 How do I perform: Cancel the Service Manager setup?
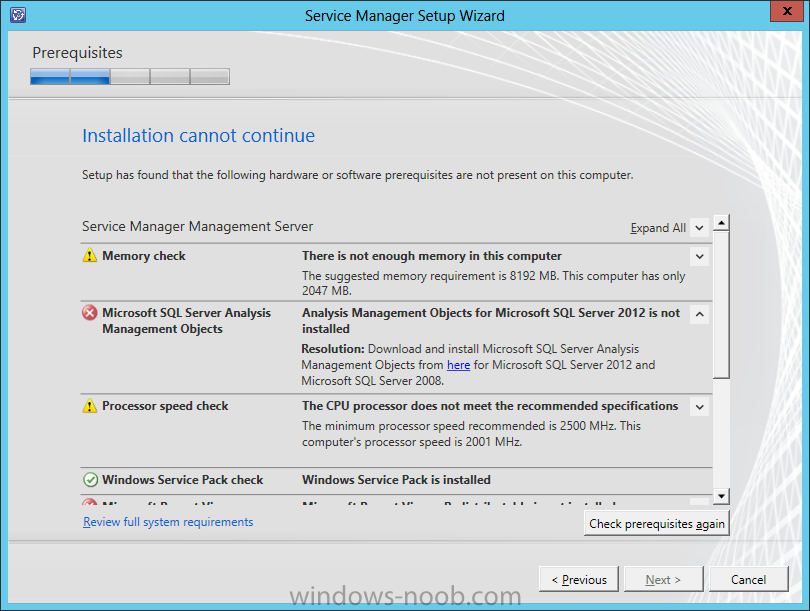pyautogui.click(x=749, y=579)
